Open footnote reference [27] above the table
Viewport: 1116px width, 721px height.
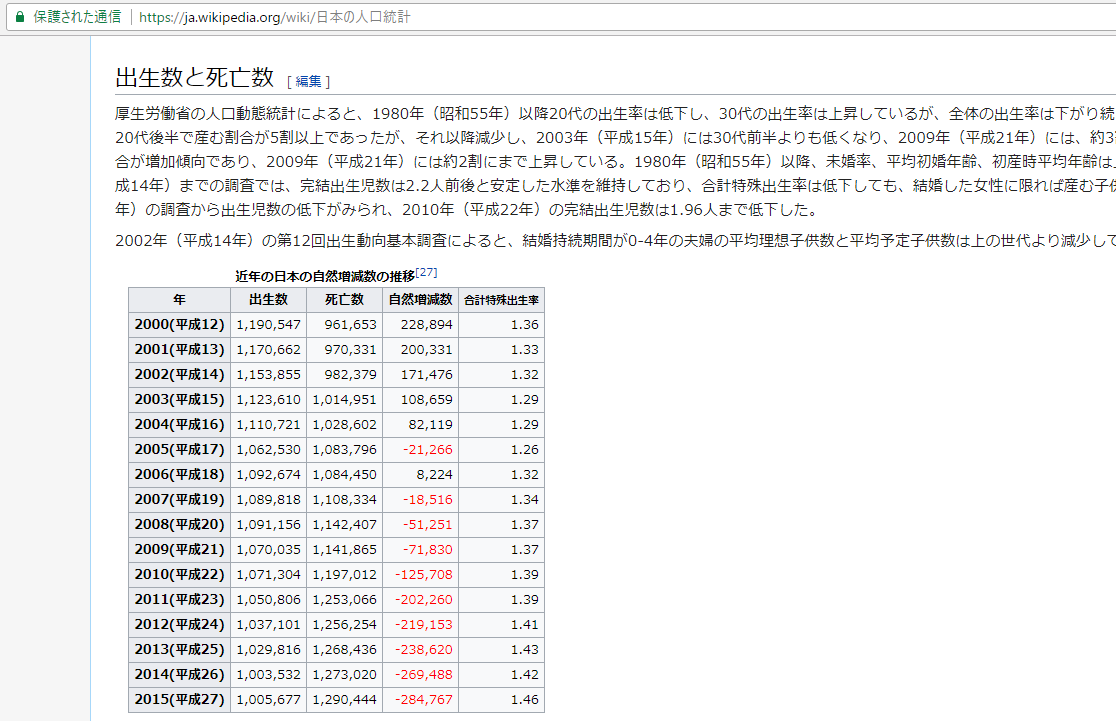click(426, 273)
